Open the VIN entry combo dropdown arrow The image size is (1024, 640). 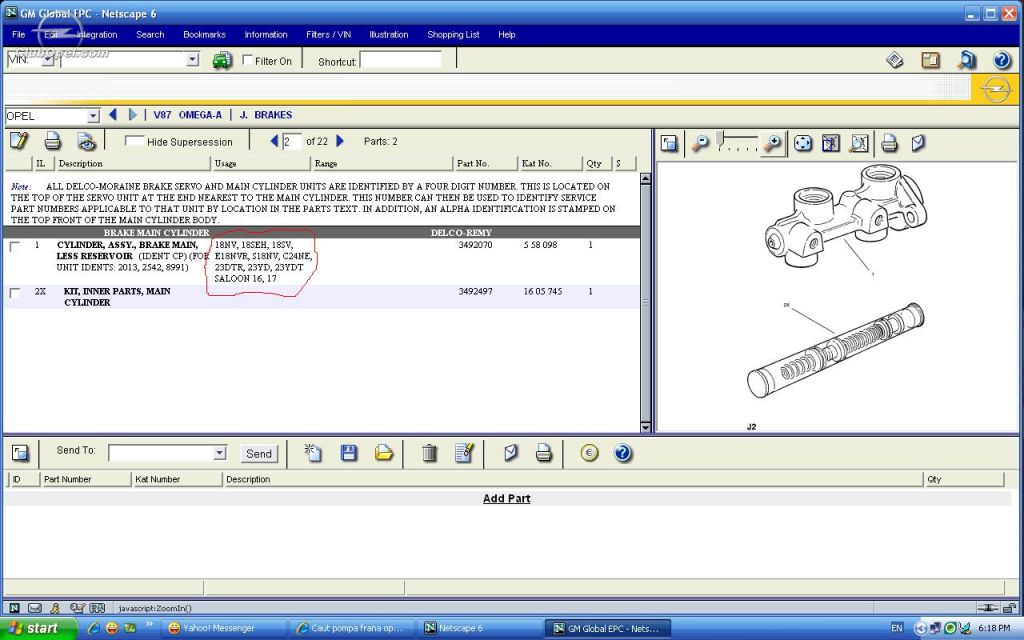click(x=192, y=59)
